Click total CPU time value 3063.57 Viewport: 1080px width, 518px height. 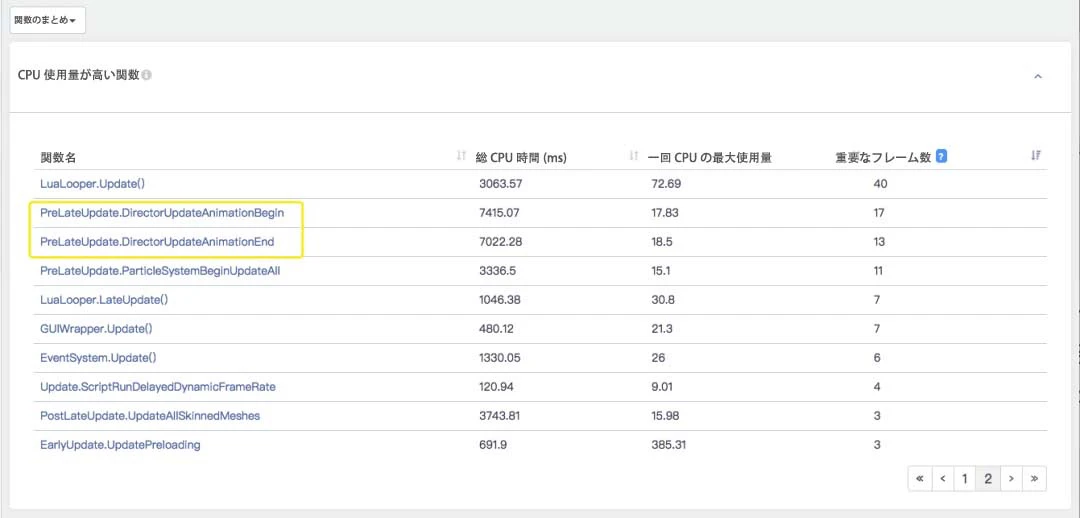(501, 184)
